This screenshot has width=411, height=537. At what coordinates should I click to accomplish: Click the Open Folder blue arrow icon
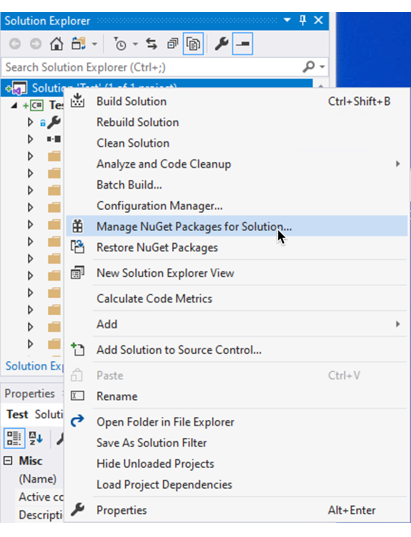[x=77, y=421]
